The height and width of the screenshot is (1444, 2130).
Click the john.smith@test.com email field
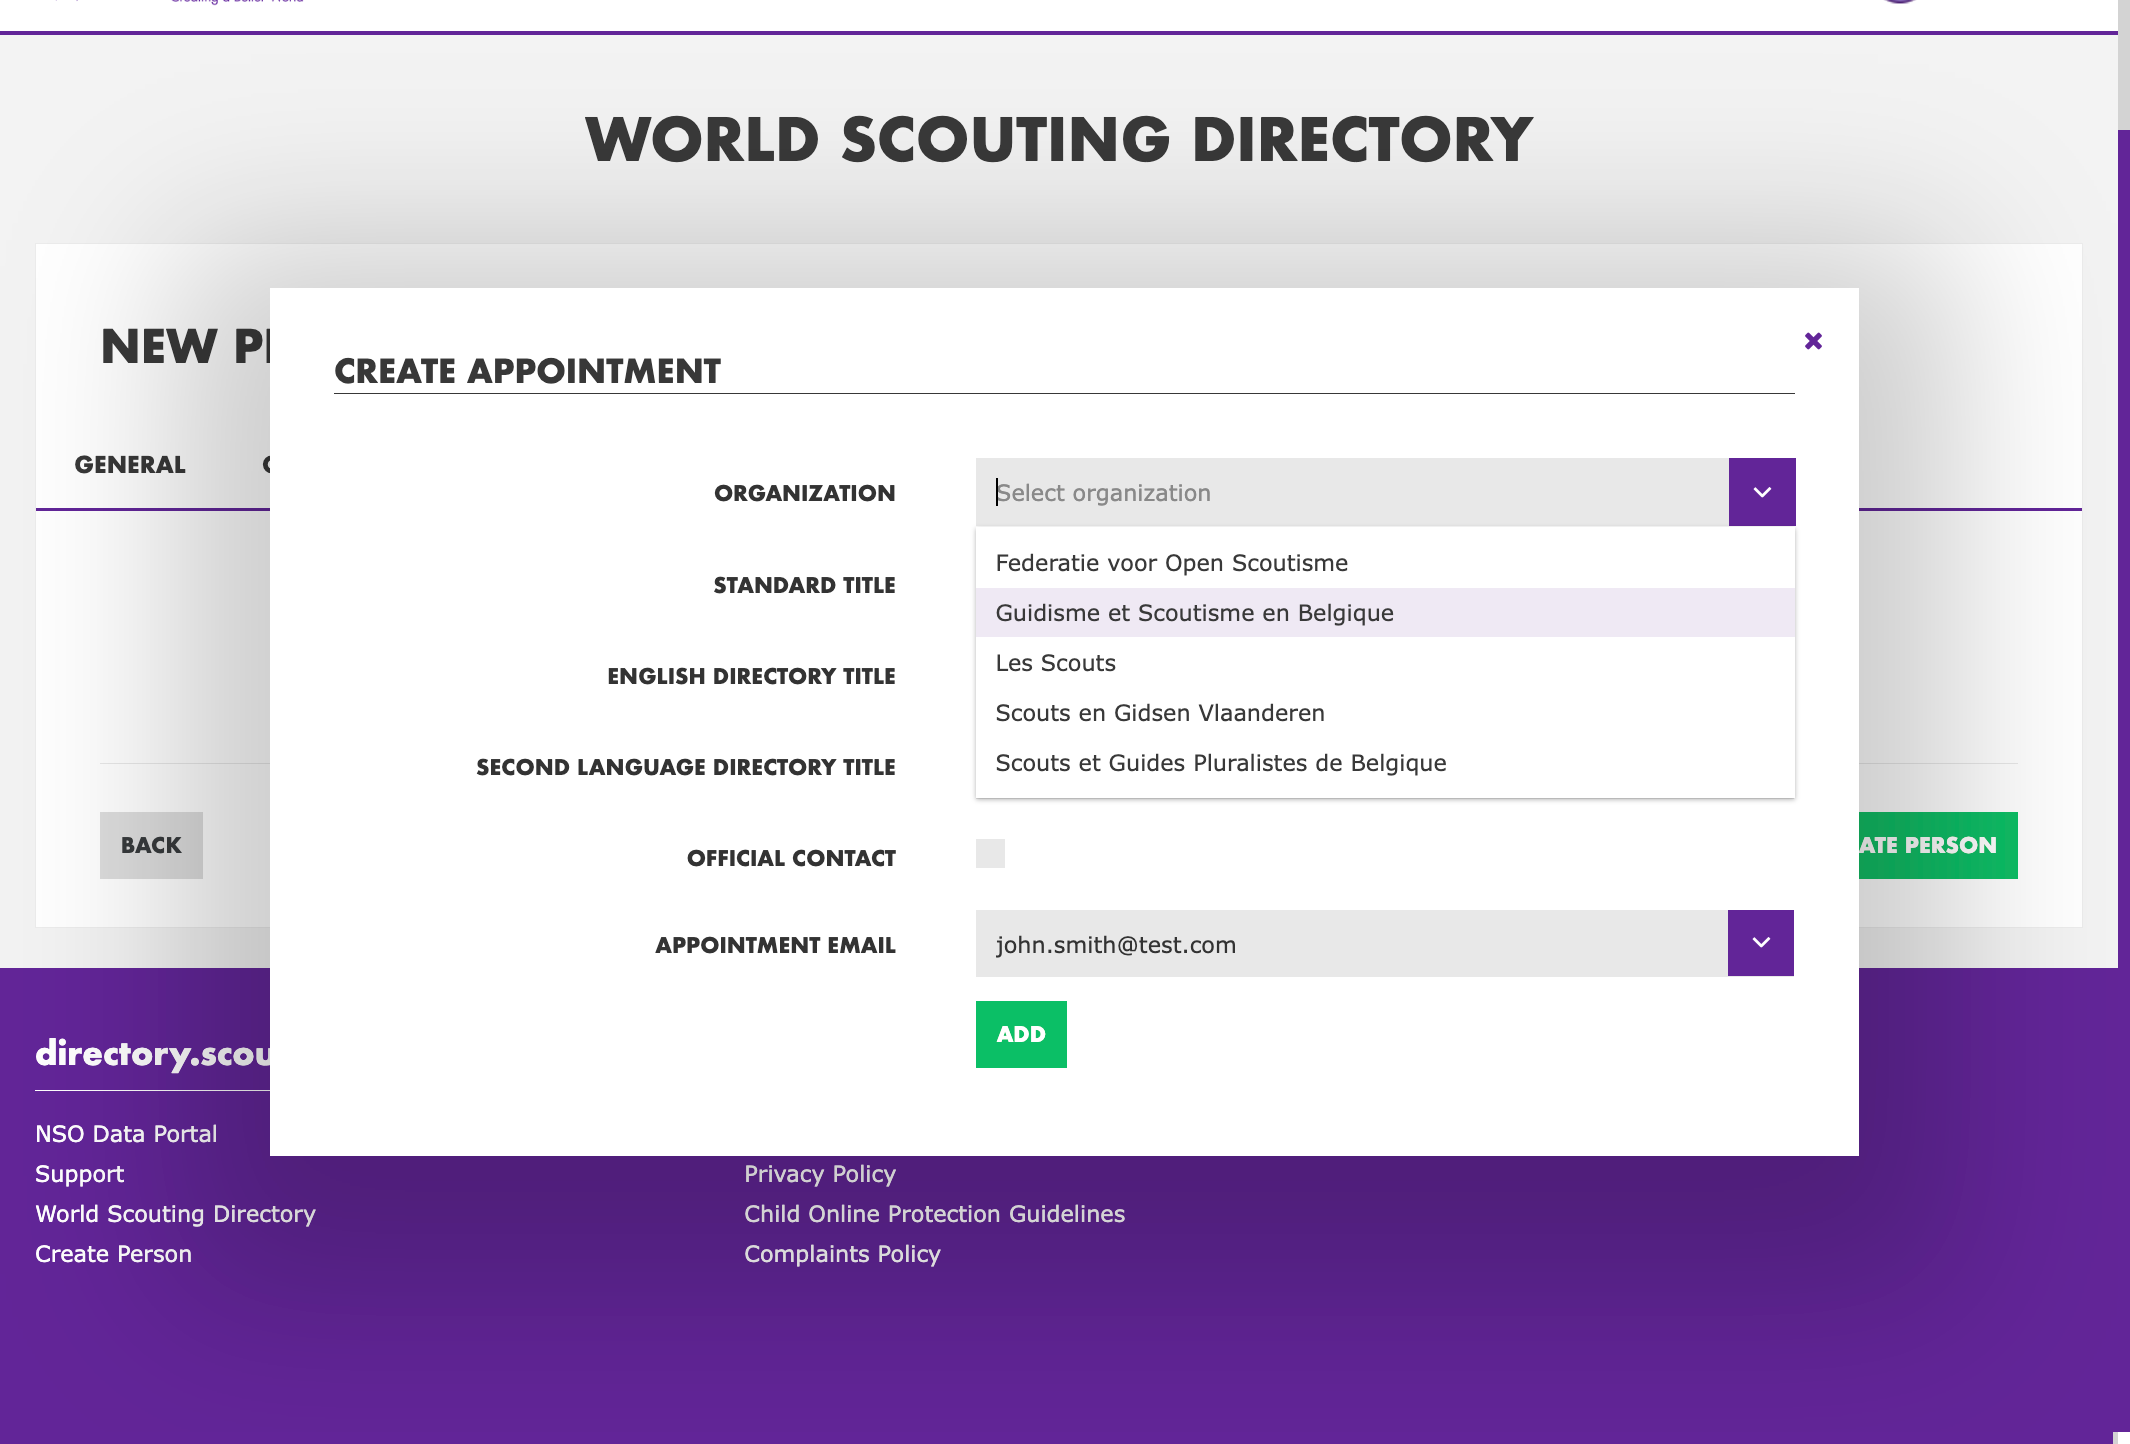1352,943
